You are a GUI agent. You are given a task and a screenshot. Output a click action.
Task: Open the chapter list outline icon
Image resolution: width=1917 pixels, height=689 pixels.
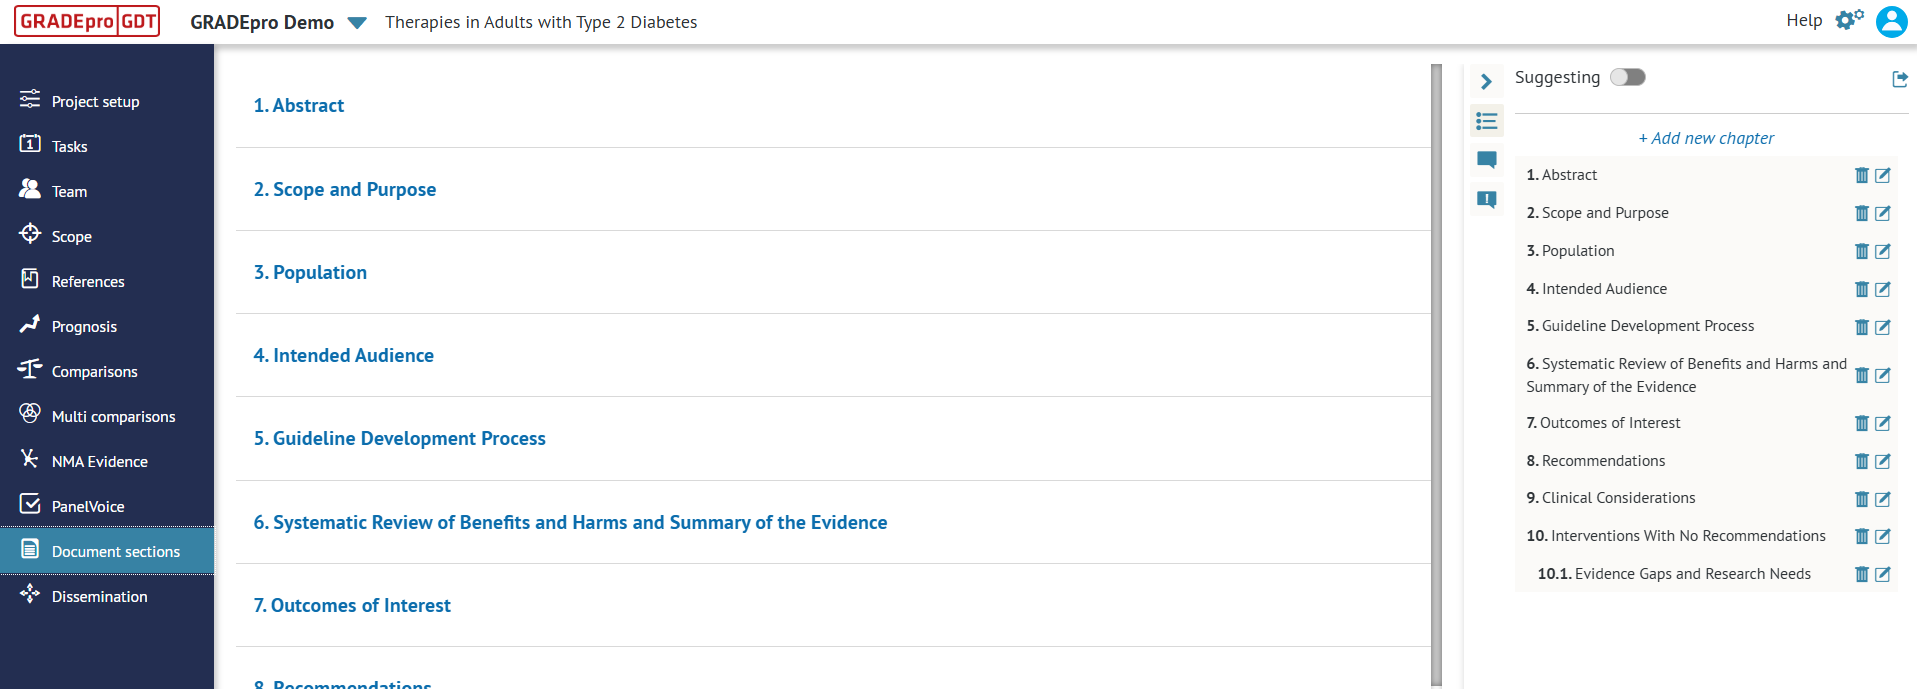click(x=1487, y=121)
